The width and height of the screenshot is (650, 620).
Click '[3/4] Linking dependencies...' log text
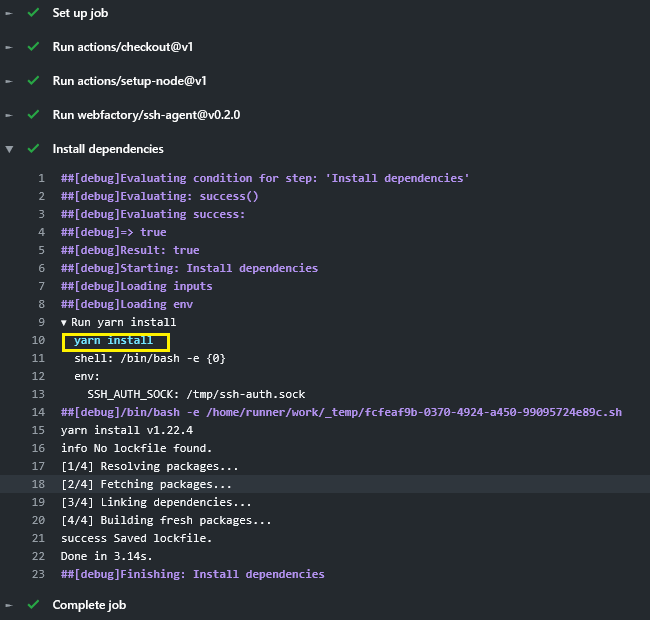click(x=156, y=502)
